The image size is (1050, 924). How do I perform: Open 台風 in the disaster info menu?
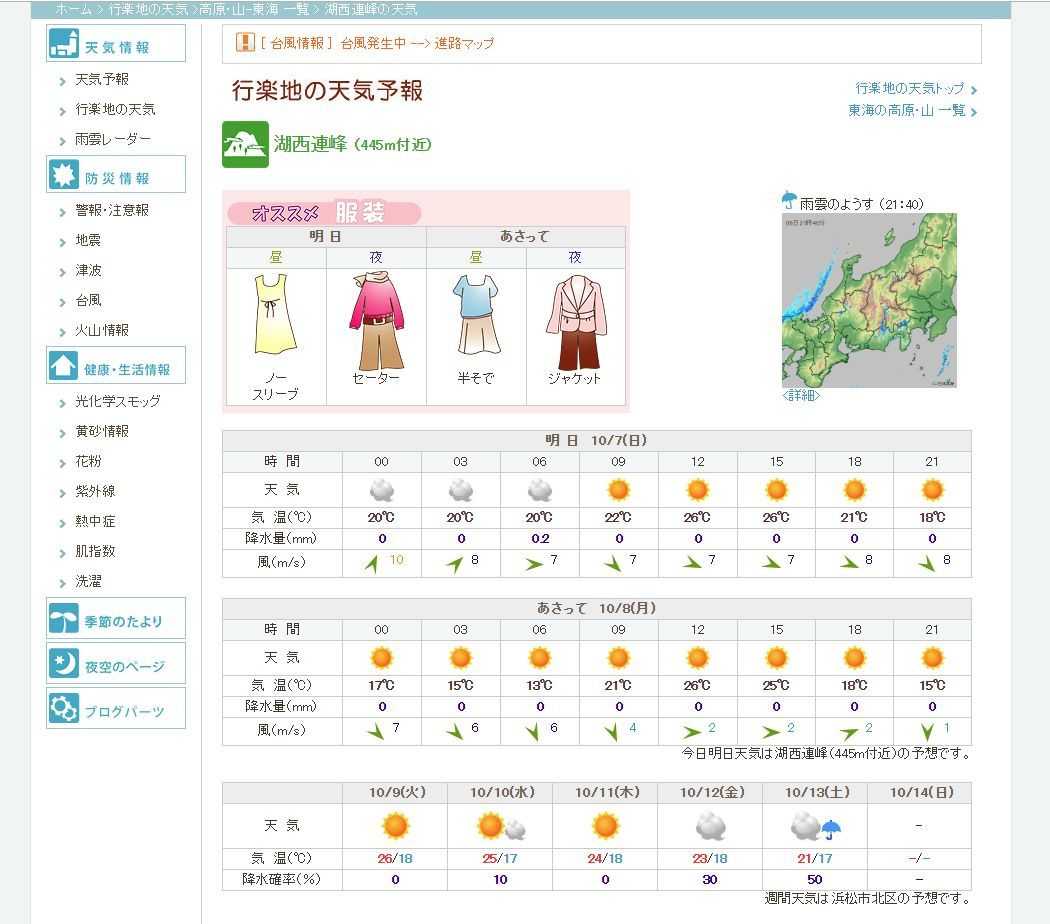(x=88, y=300)
